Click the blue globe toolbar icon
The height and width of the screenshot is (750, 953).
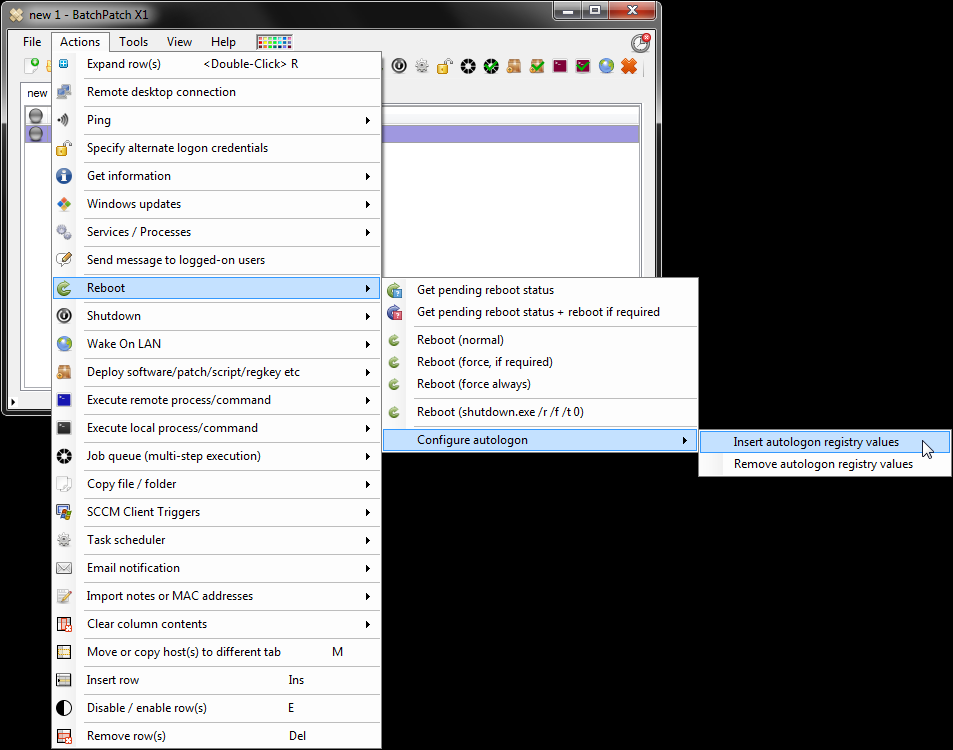click(606, 66)
